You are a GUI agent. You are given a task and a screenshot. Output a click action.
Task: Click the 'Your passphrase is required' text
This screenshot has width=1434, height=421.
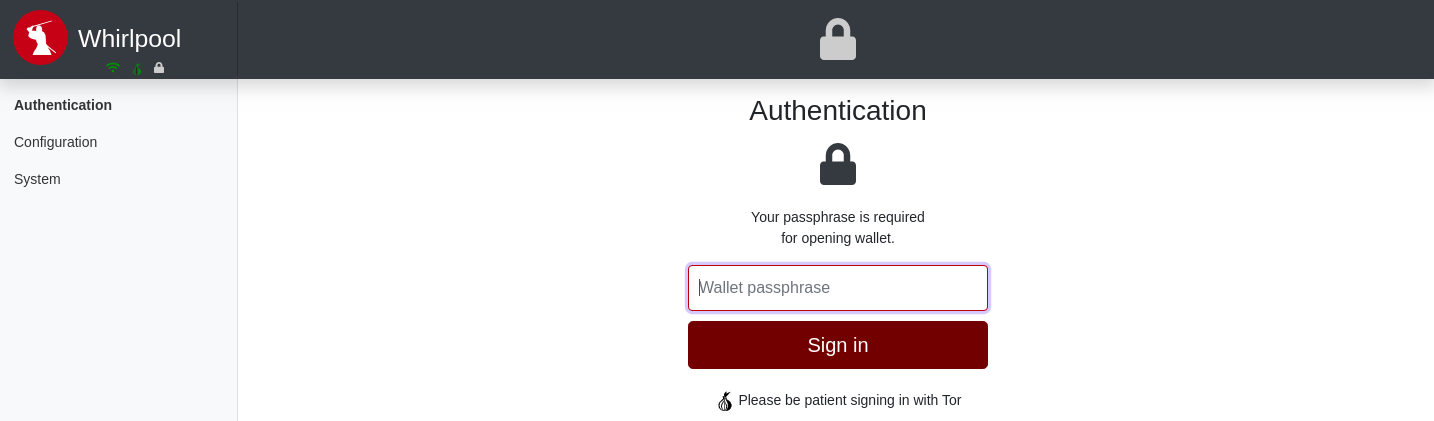pos(838,217)
